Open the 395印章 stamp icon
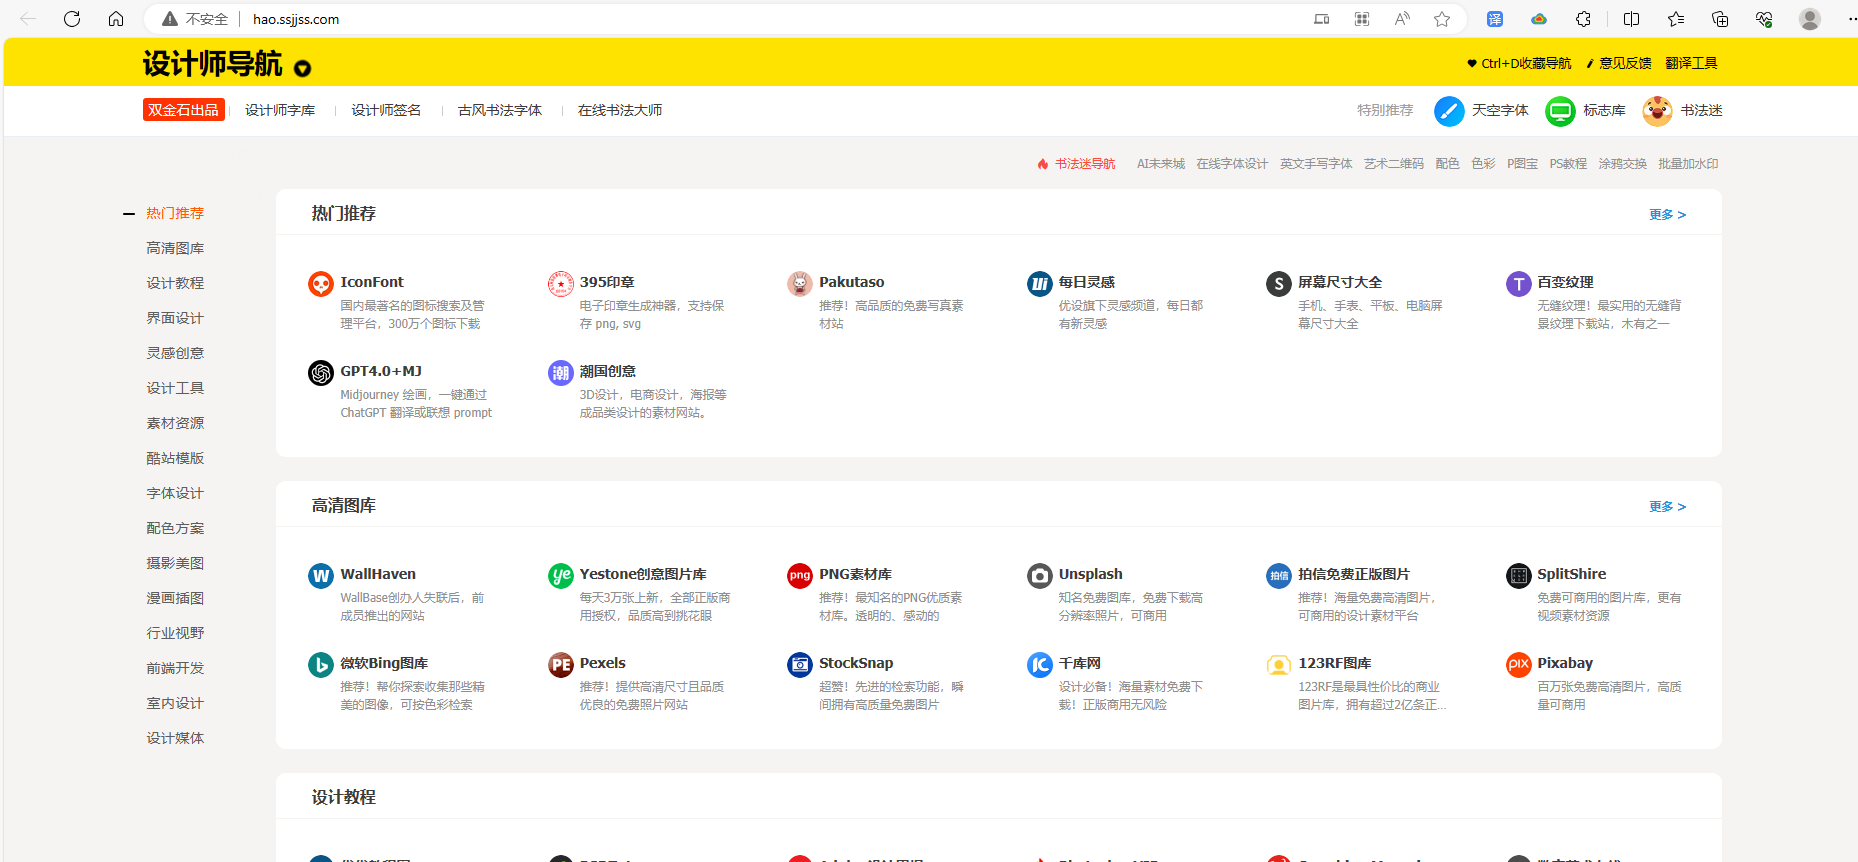Image resolution: width=1858 pixels, height=862 pixels. click(x=560, y=284)
